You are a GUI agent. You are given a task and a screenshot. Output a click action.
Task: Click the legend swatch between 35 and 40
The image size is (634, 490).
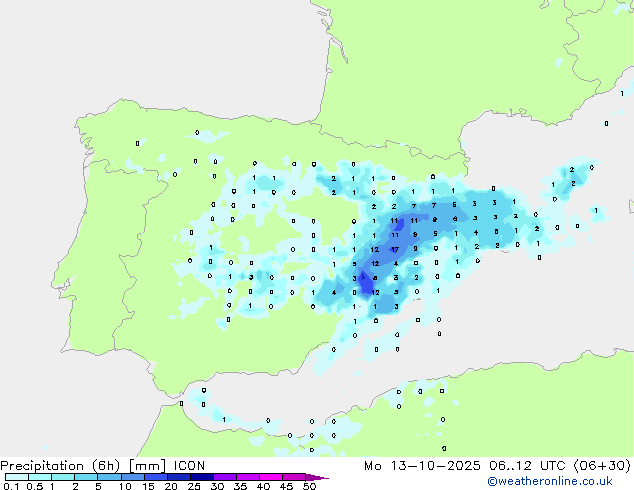tap(247, 477)
